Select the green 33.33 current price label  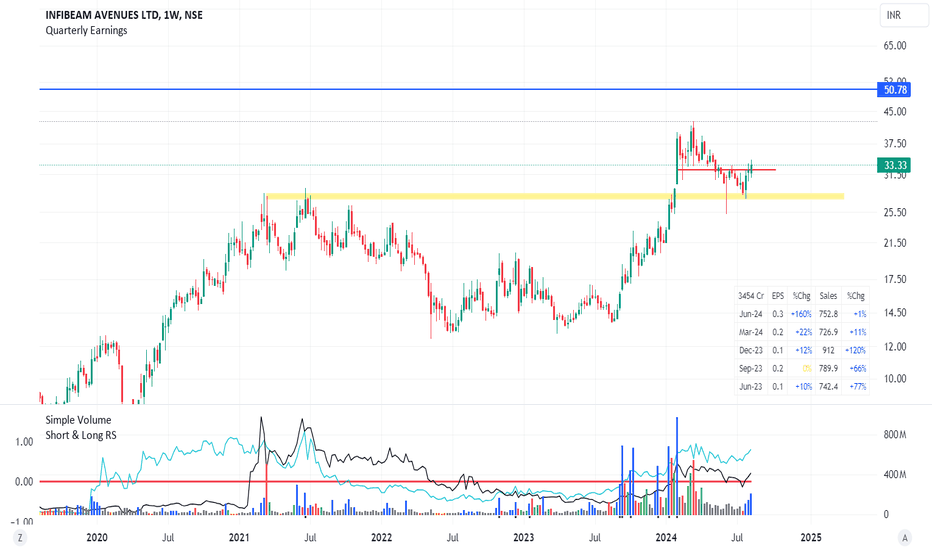pyautogui.click(x=895, y=165)
